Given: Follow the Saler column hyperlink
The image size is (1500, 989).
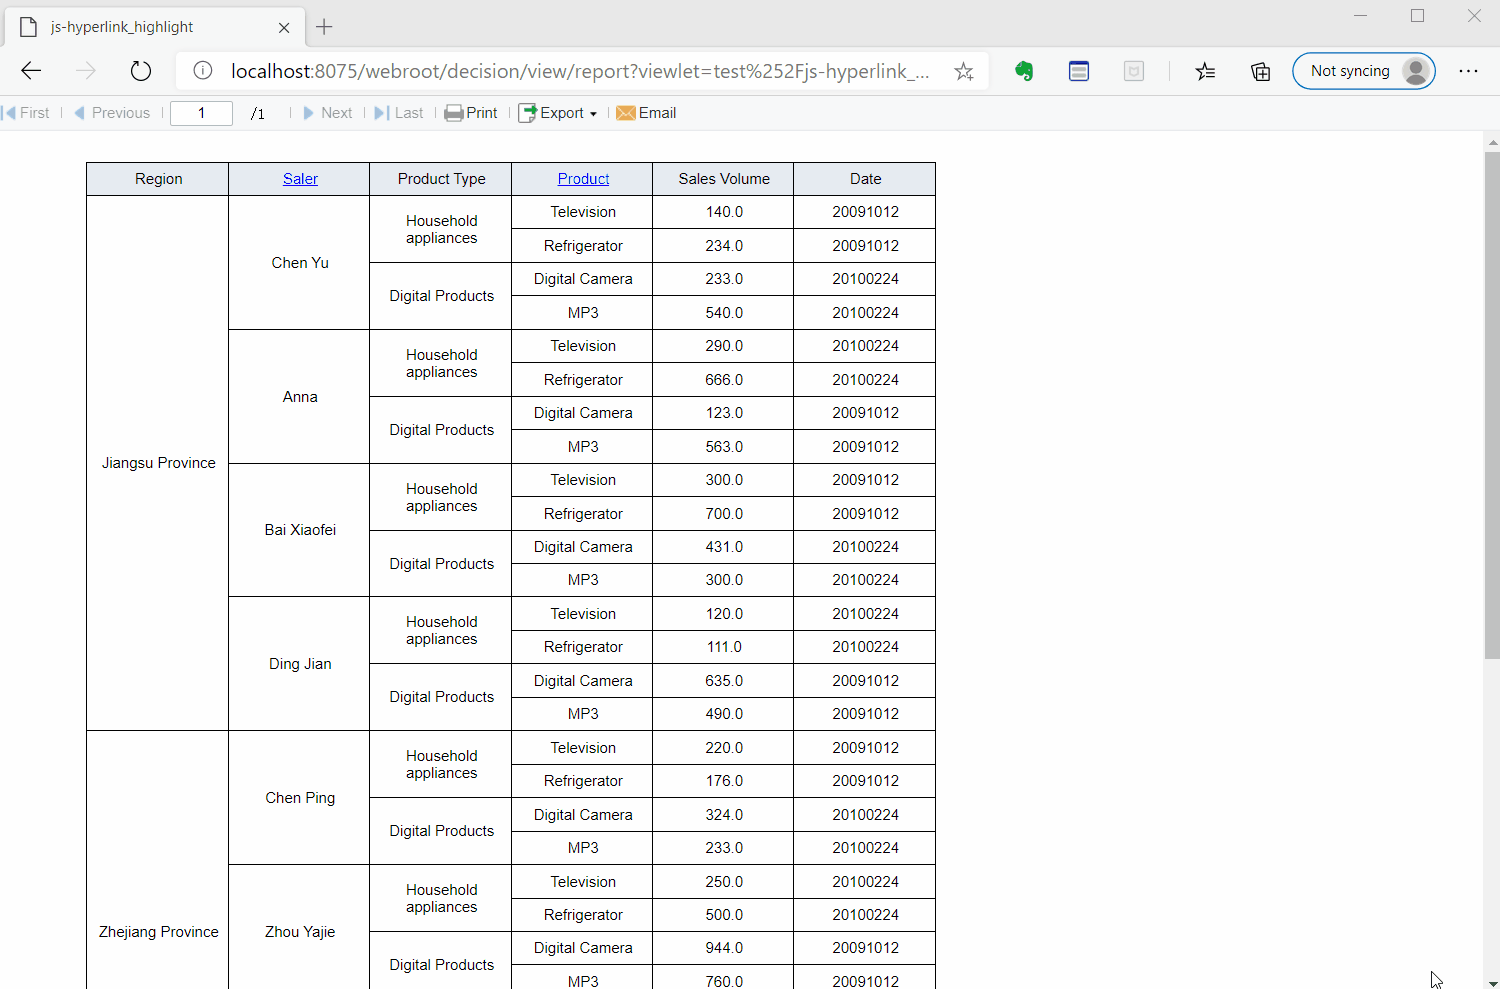Looking at the screenshot, I should click(300, 178).
